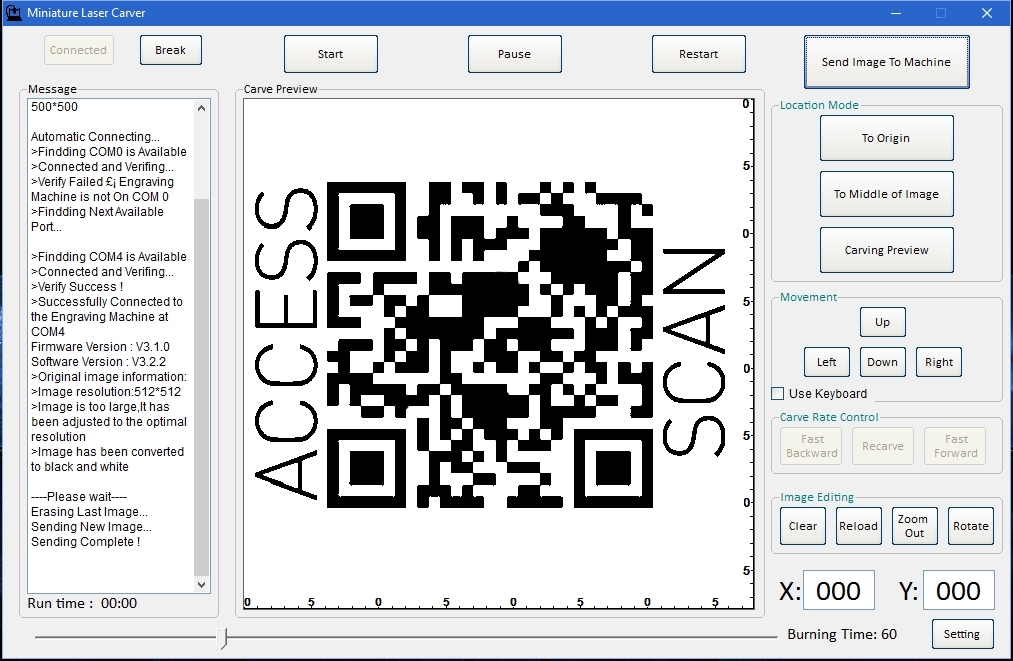Click the Fast Backward button
The height and width of the screenshot is (661, 1013).
(x=812, y=446)
